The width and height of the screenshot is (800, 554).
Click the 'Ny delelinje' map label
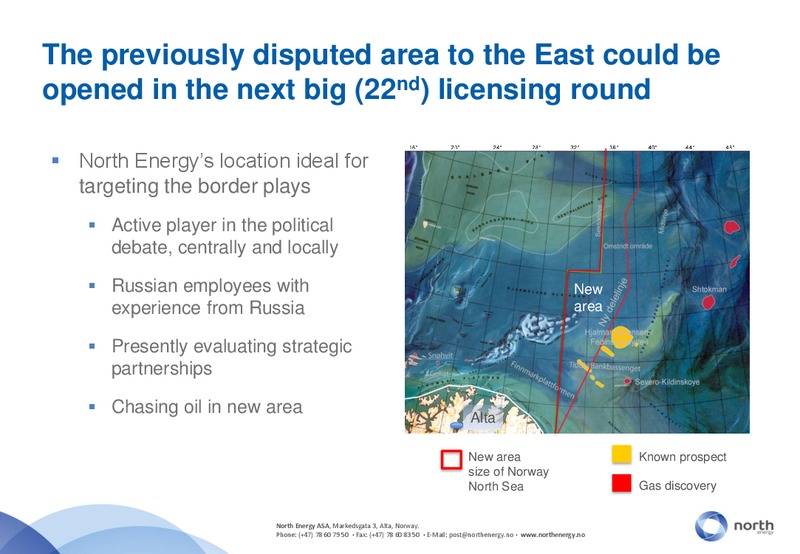(x=613, y=302)
